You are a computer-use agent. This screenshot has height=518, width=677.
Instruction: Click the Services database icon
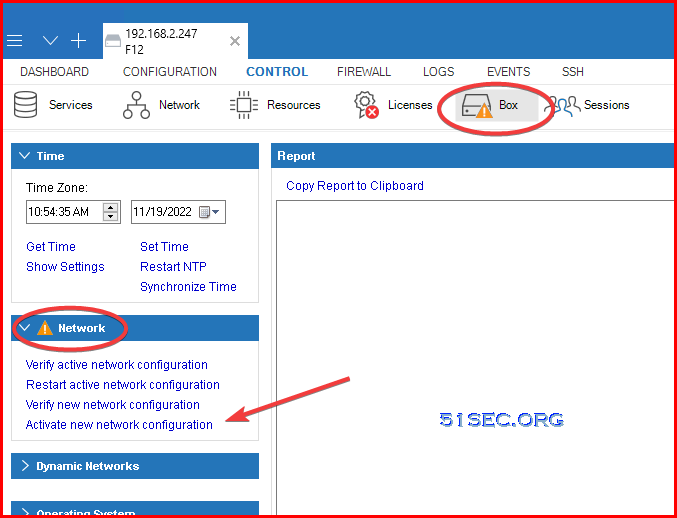tap(25, 104)
